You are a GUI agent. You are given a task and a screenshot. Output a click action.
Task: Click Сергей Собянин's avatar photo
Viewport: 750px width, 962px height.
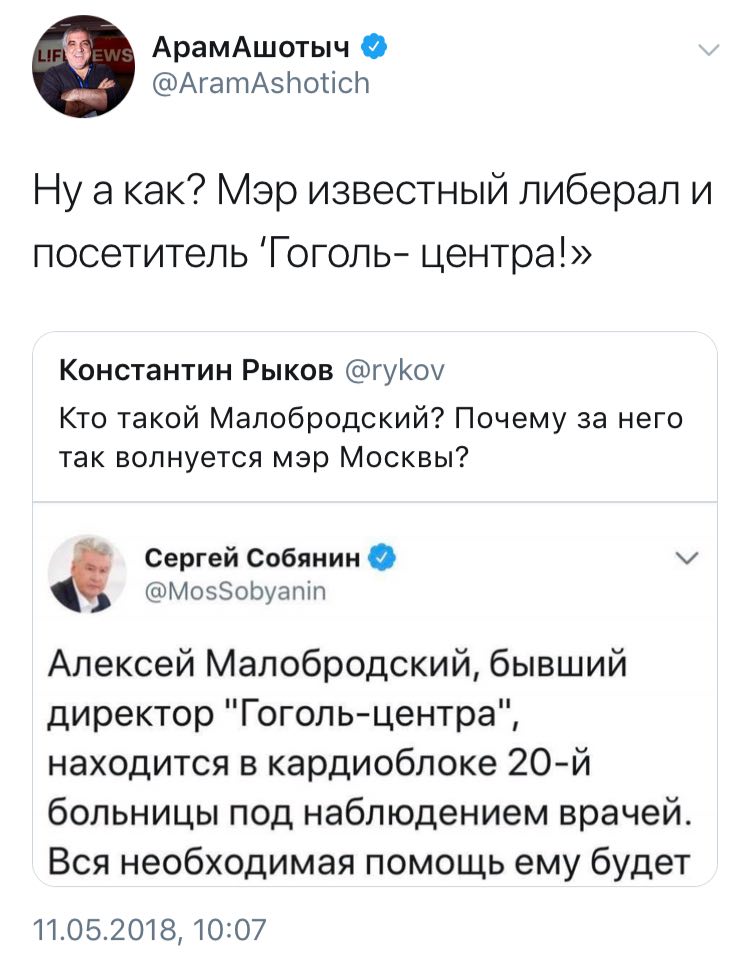pos(87,573)
